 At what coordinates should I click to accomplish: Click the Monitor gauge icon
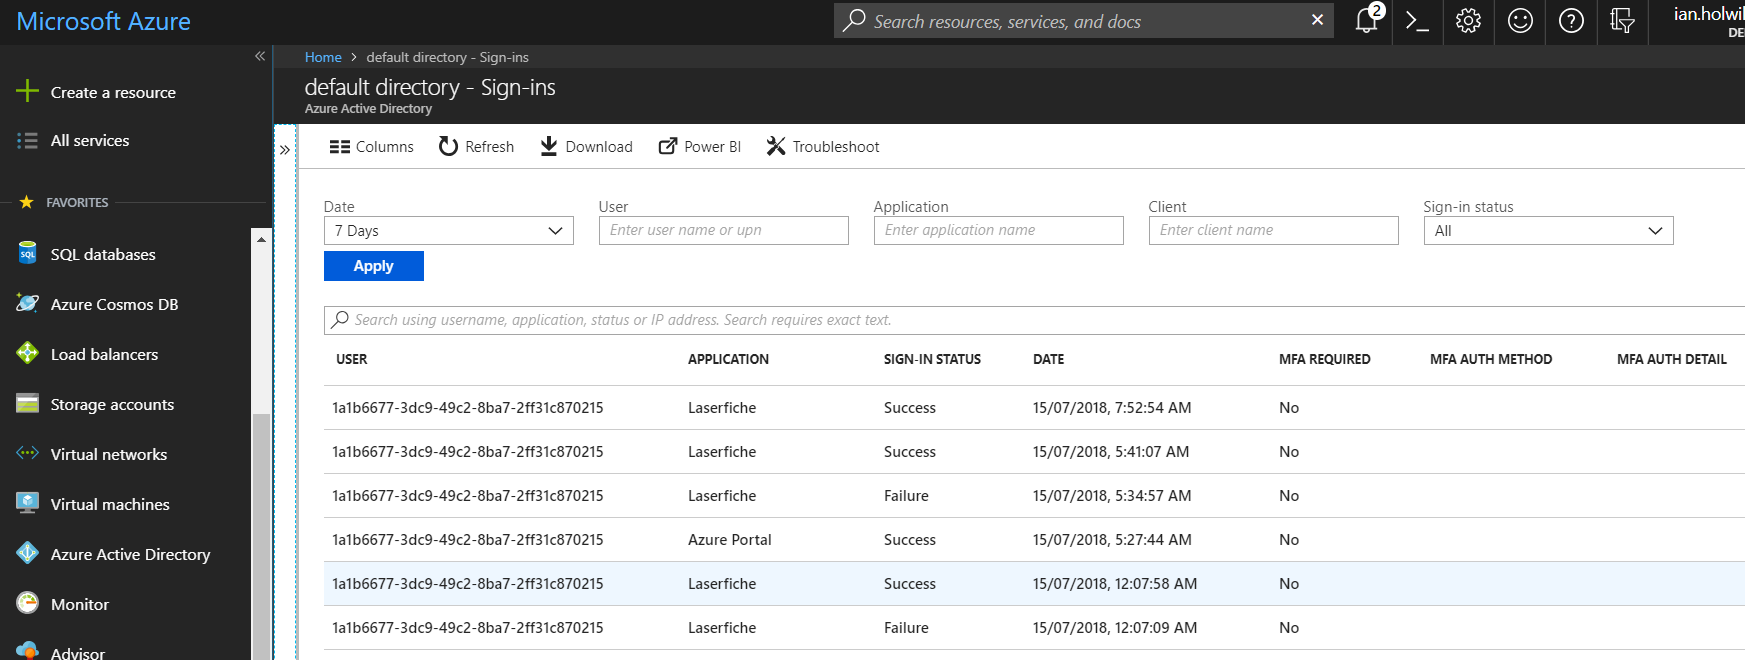[27, 604]
